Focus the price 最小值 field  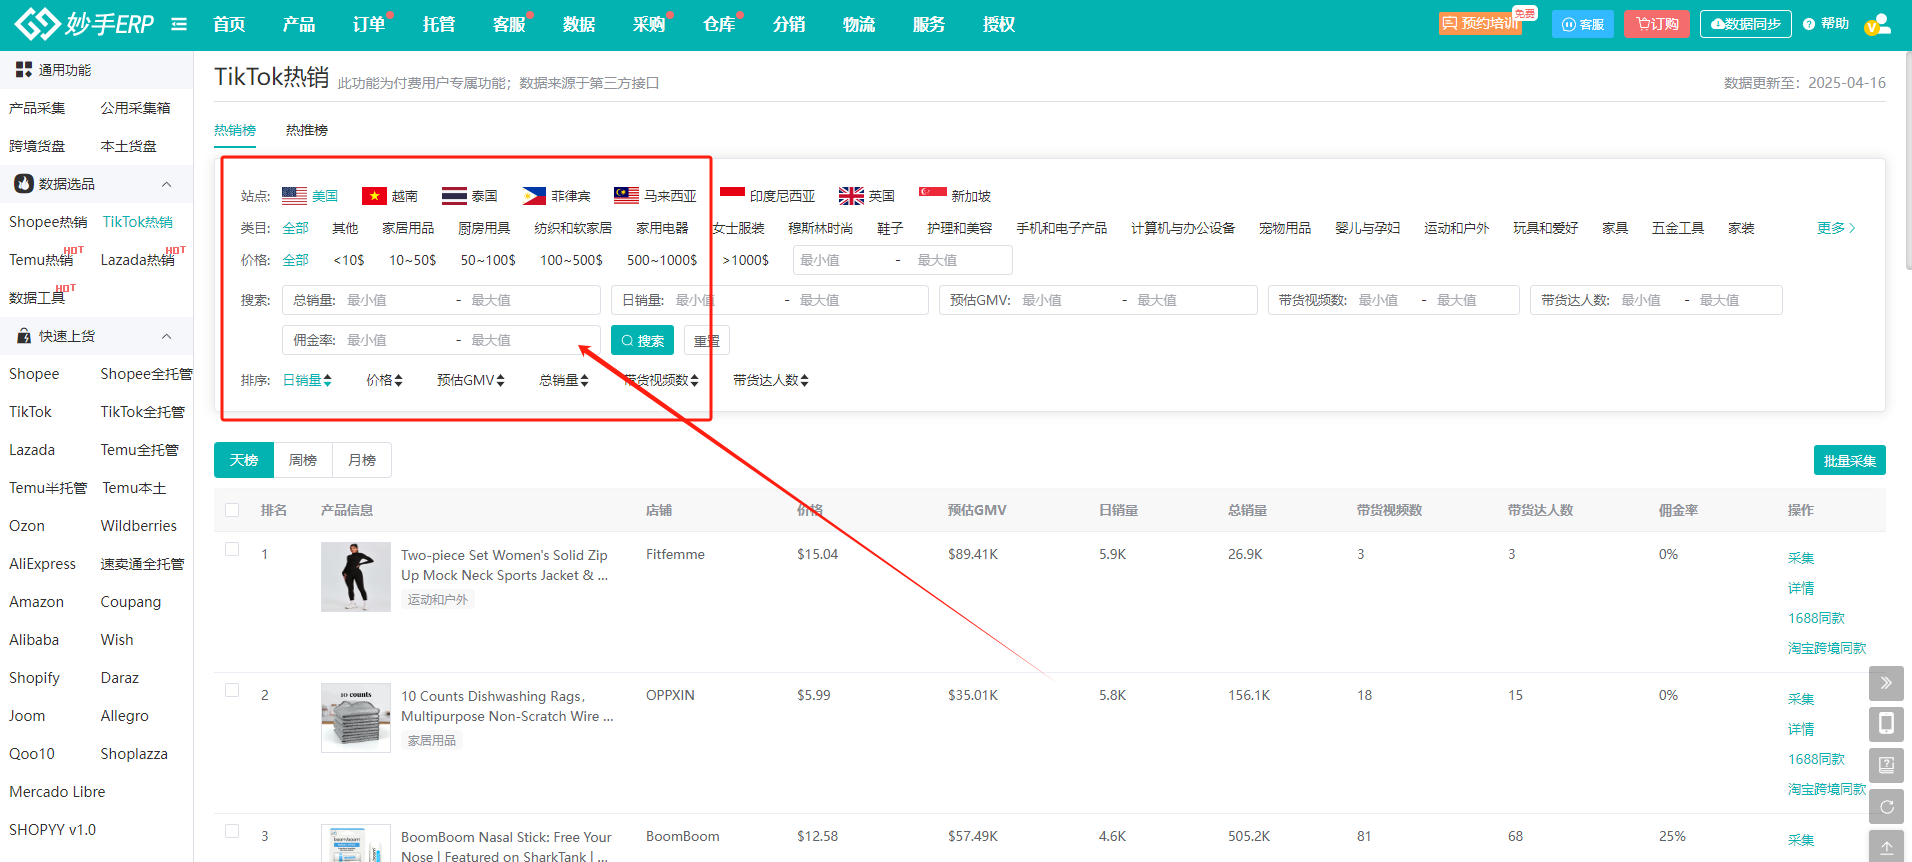pyautogui.click(x=840, y=260)
